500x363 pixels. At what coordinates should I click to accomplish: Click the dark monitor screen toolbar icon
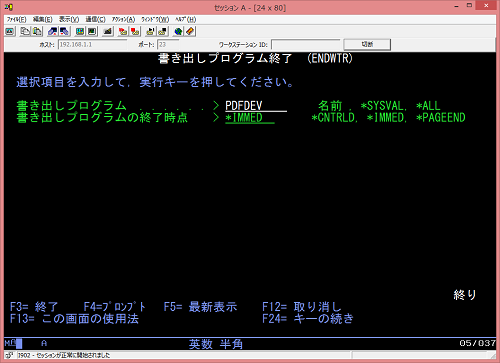click(x=92, y=31)
